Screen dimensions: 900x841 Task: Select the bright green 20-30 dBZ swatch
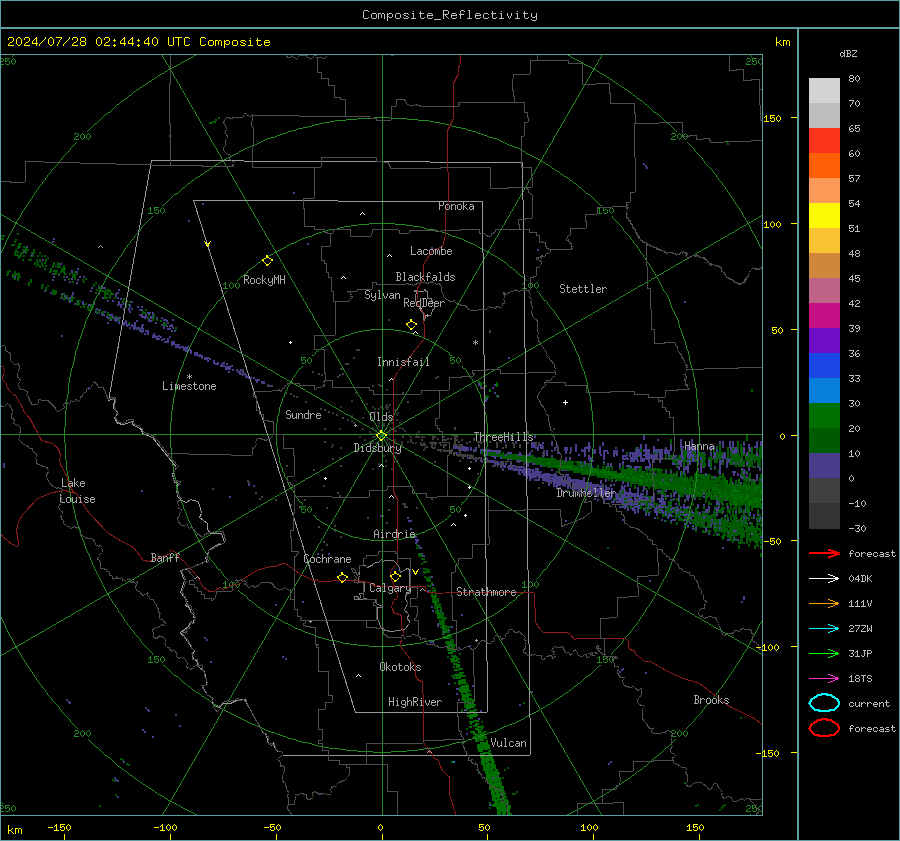[824, 416]
